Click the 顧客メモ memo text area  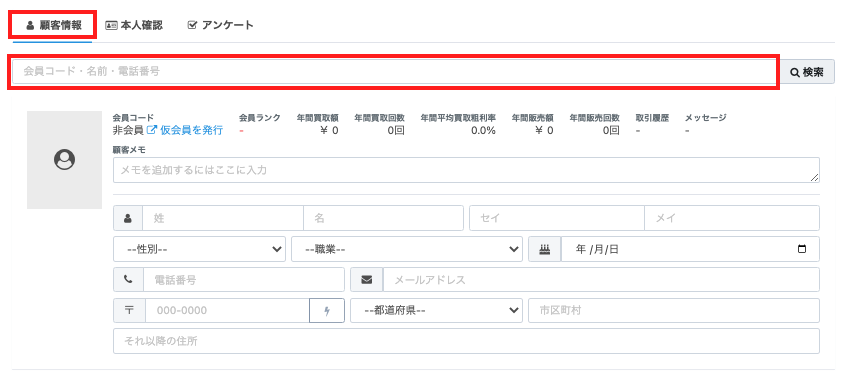coord(466,170)
